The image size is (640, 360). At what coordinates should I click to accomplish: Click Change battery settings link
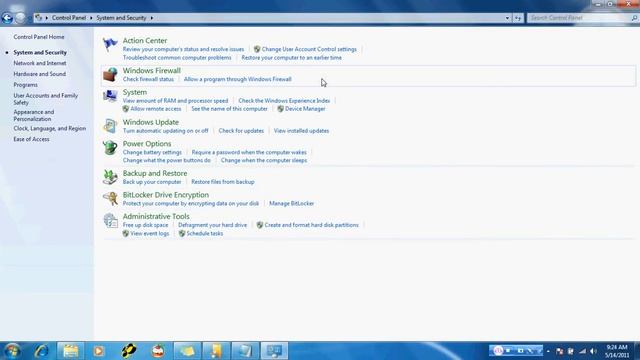coord(152,152)
